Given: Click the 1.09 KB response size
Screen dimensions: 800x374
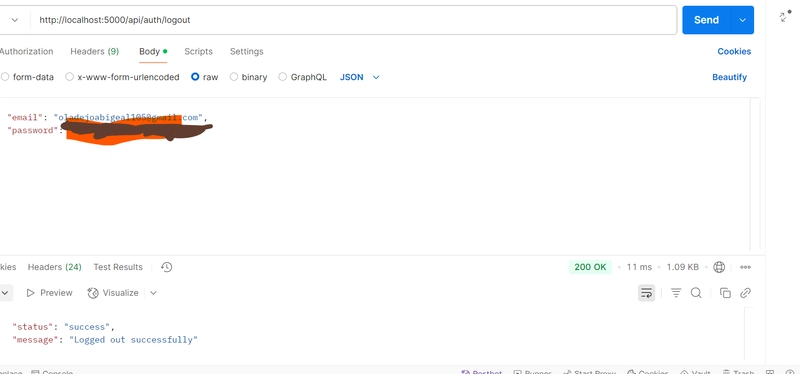Looking at the screenshot, I should (683, 267).
